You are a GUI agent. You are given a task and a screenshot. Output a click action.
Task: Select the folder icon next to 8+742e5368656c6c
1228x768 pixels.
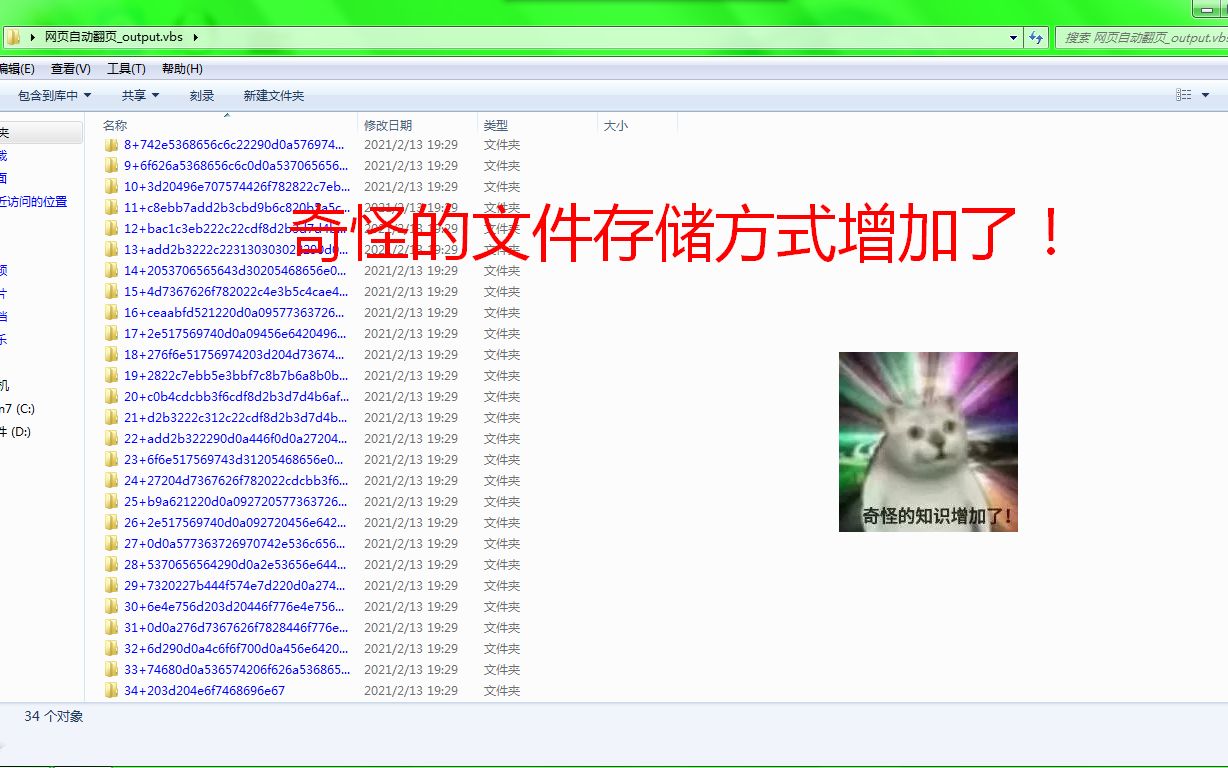coord(110,145)
